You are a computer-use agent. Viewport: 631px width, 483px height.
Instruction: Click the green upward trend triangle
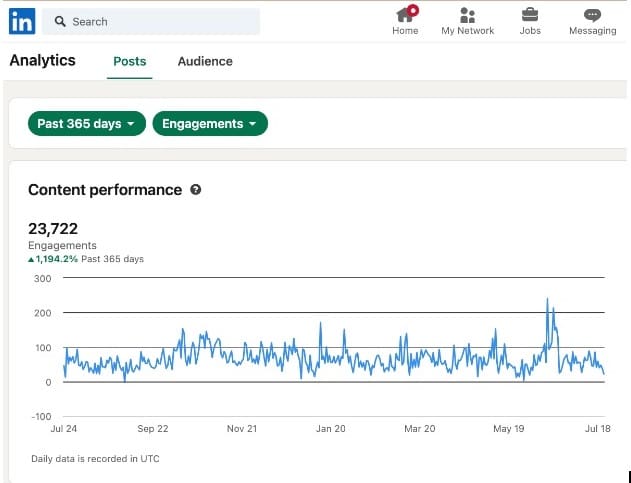[x=31, y=259]
